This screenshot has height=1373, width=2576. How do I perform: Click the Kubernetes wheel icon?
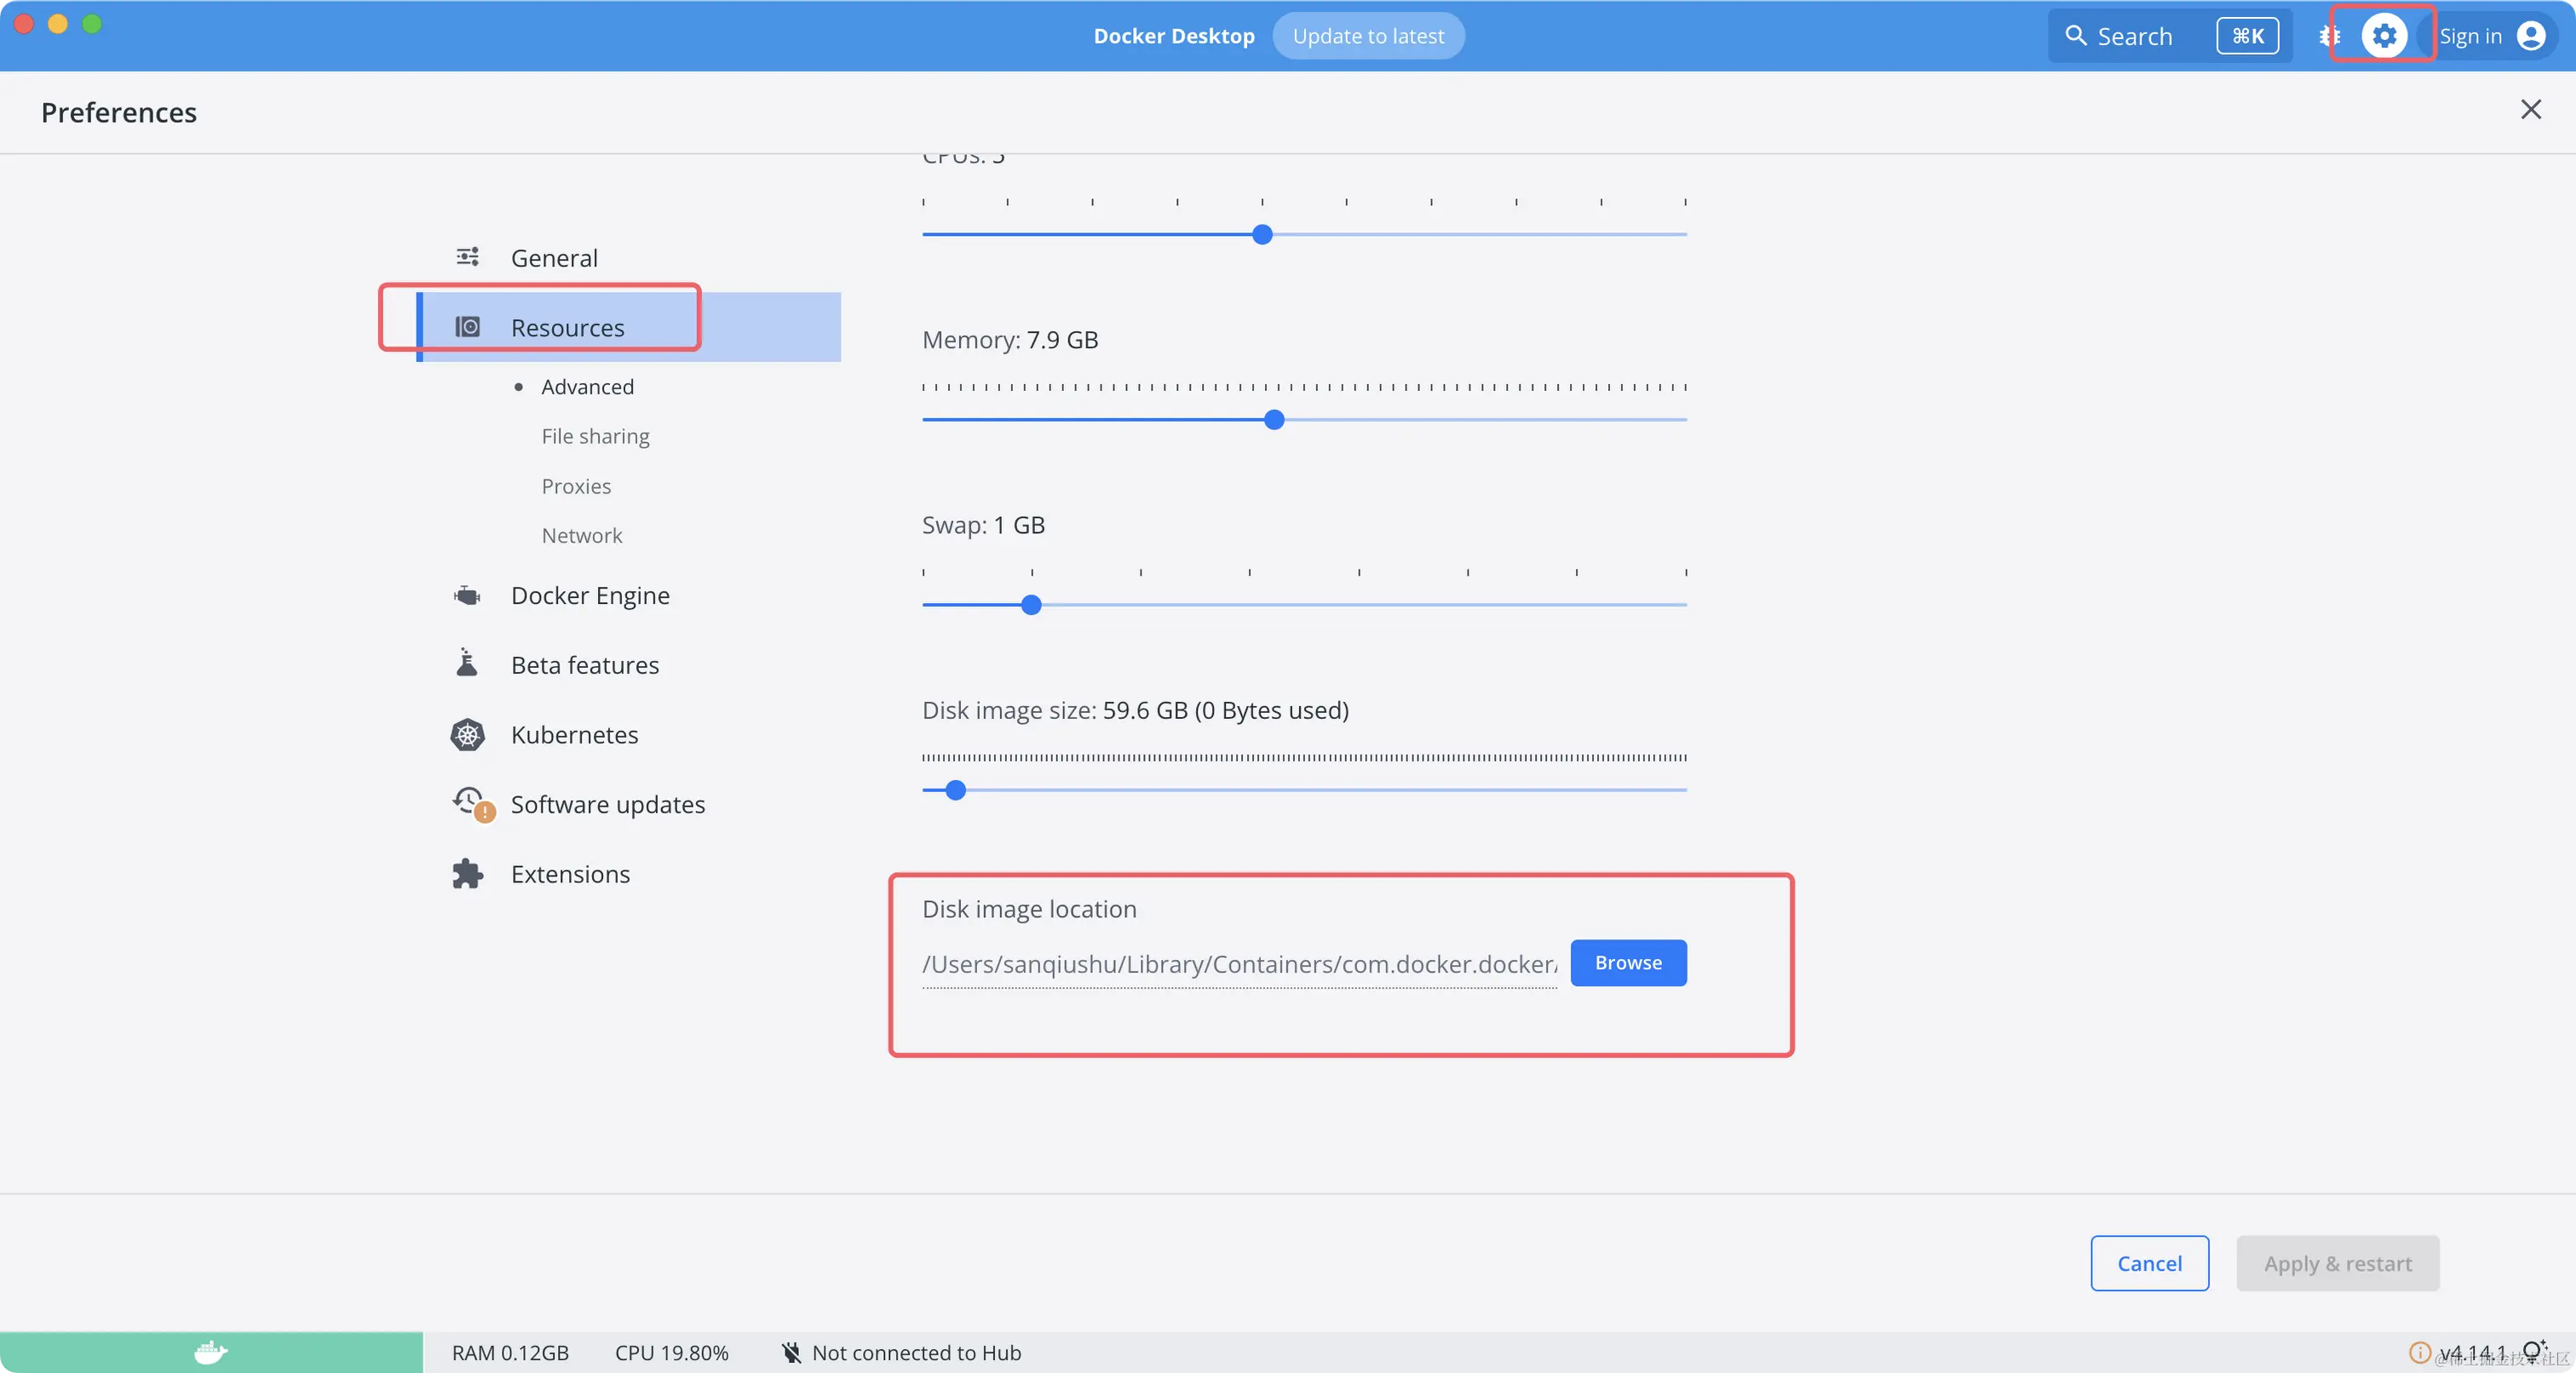(467, 735)
